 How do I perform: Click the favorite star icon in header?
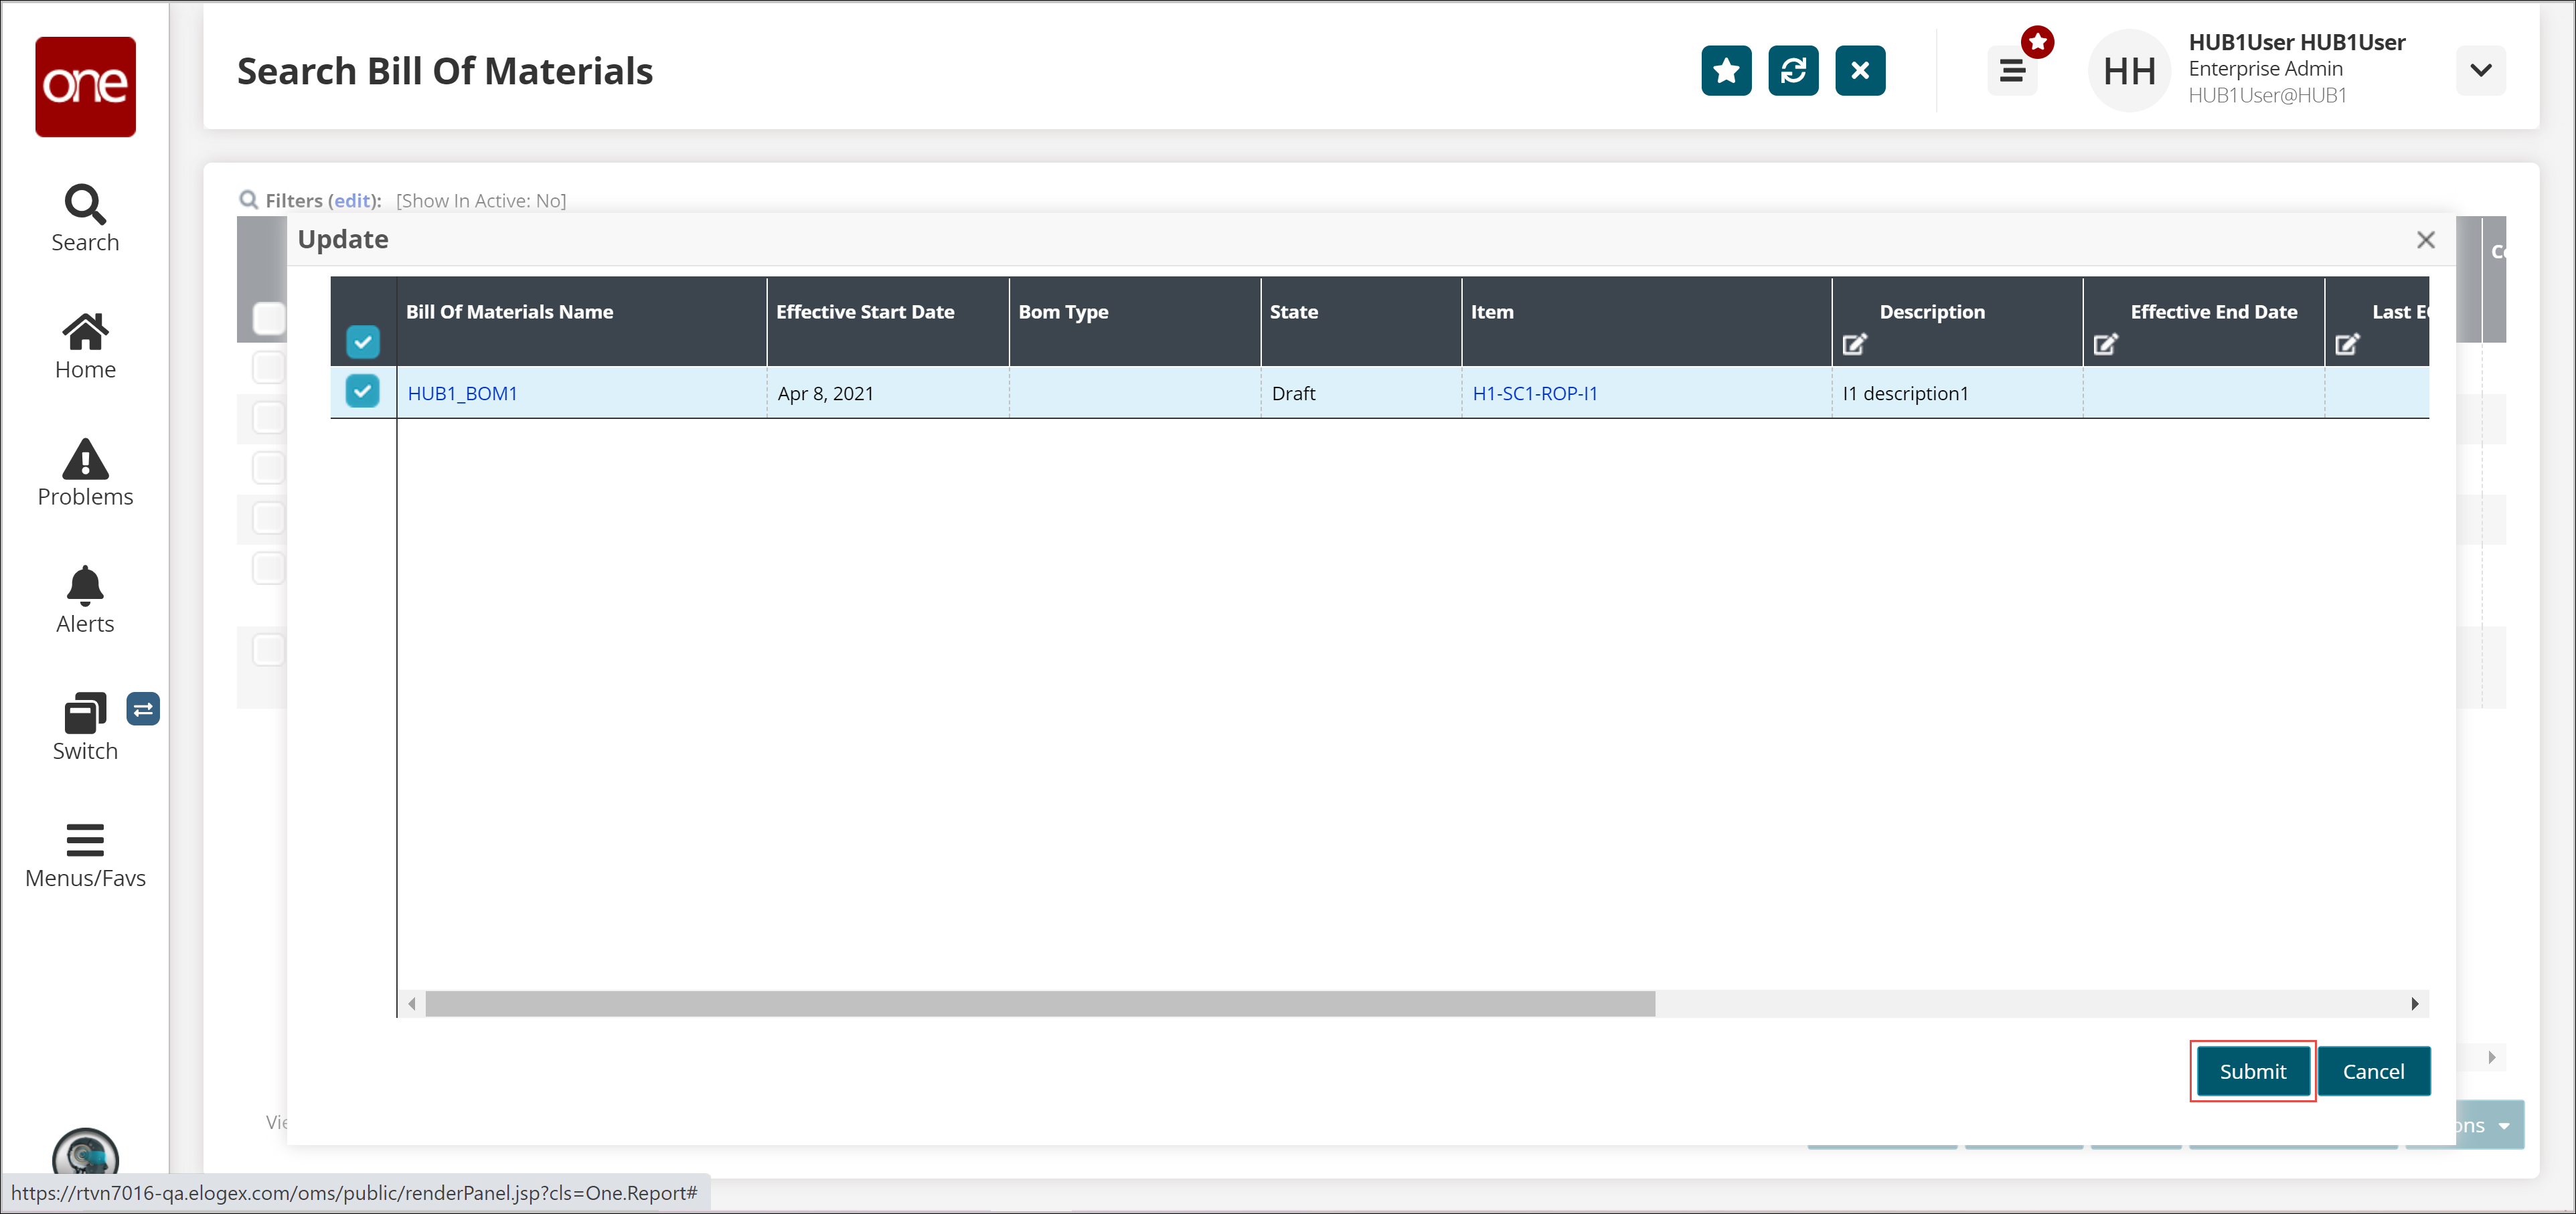[x=1725, y=71]
